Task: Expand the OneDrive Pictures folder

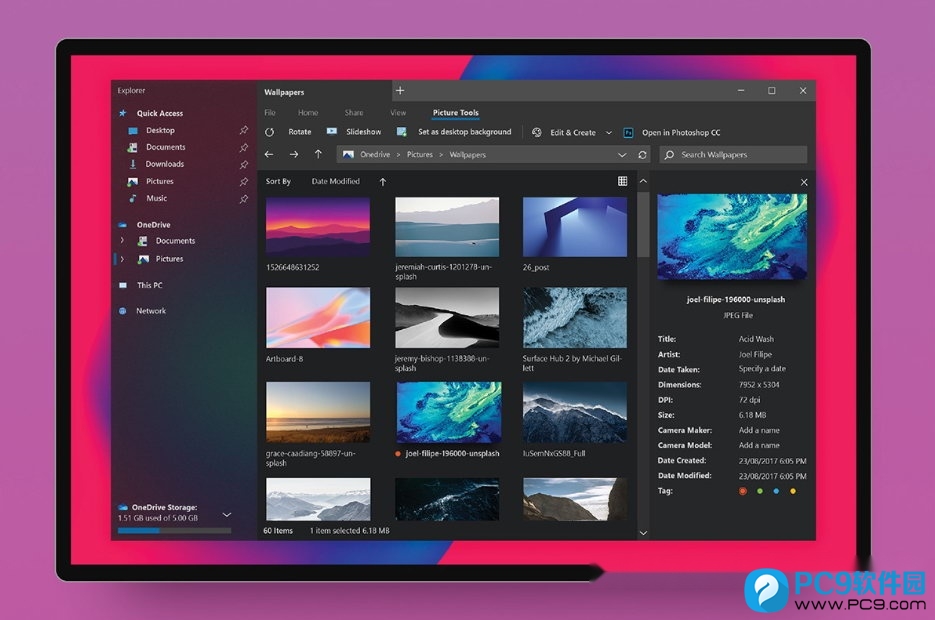Action: (122, 259)
